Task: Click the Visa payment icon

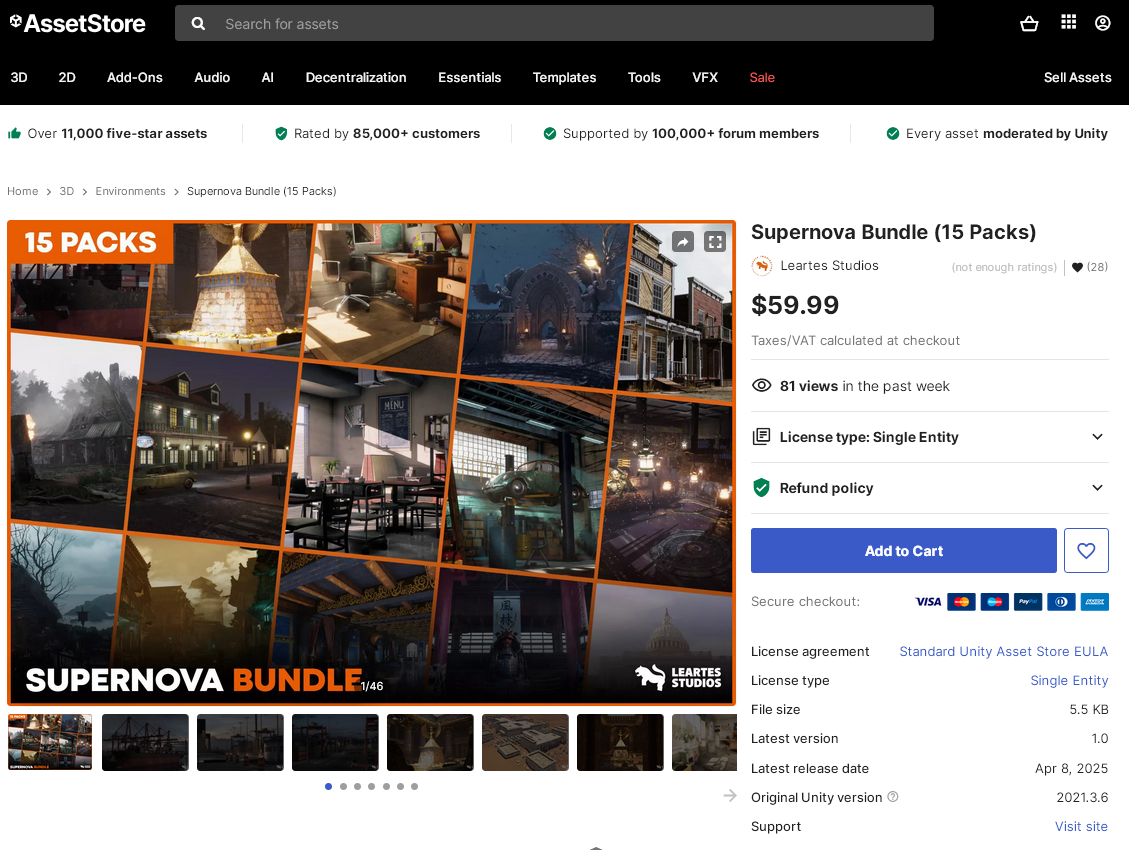Action: pyautogui.click(x=928, y=602)
